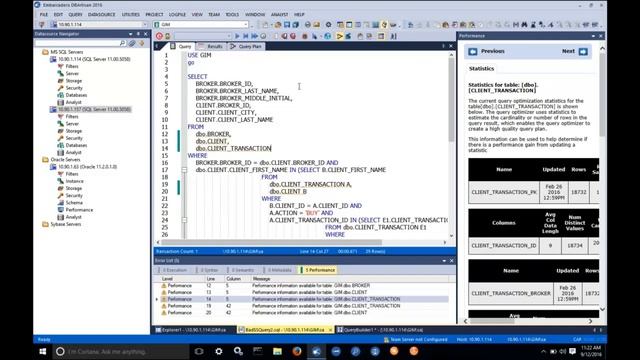The width and height of the screenshot is (640, 360).
Task: Click the gear options icon in main toolbar
Action: coord(328,25)
